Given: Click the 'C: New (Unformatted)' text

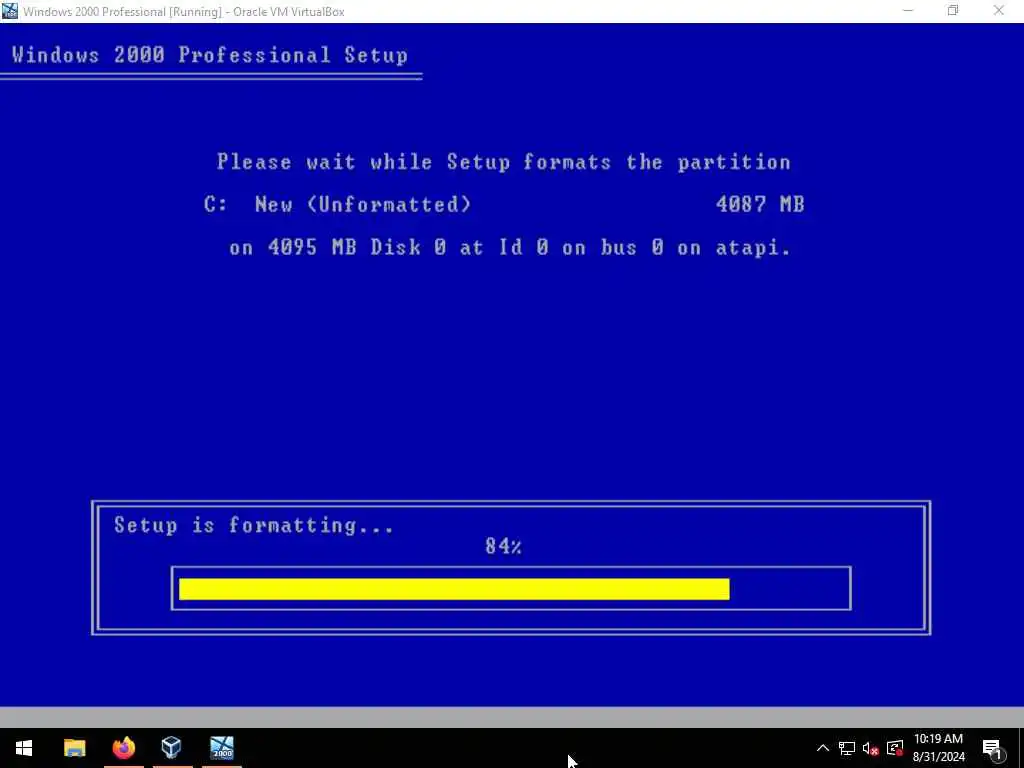Looking at the screenshot, I should point(337,205).
